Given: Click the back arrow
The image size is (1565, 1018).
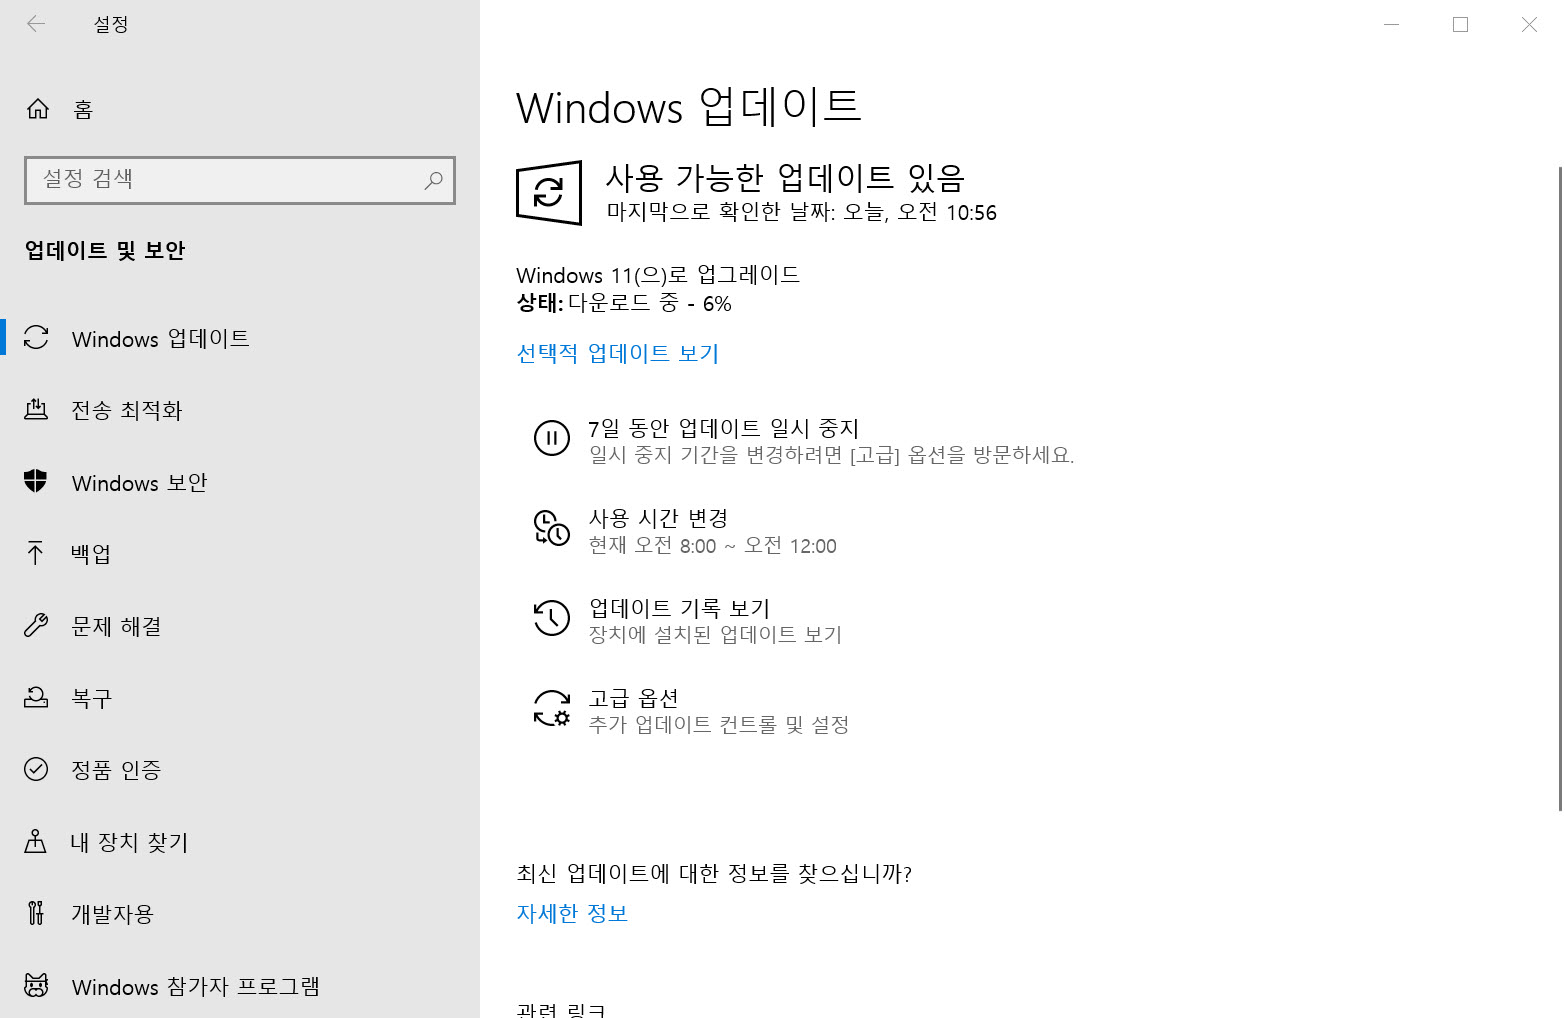Looking at the screenshot, I should 36,24.
